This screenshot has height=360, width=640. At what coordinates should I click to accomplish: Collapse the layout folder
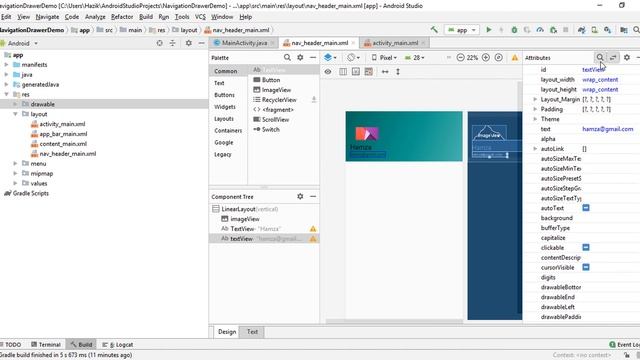pyautogui.click(x=16, y=114)
